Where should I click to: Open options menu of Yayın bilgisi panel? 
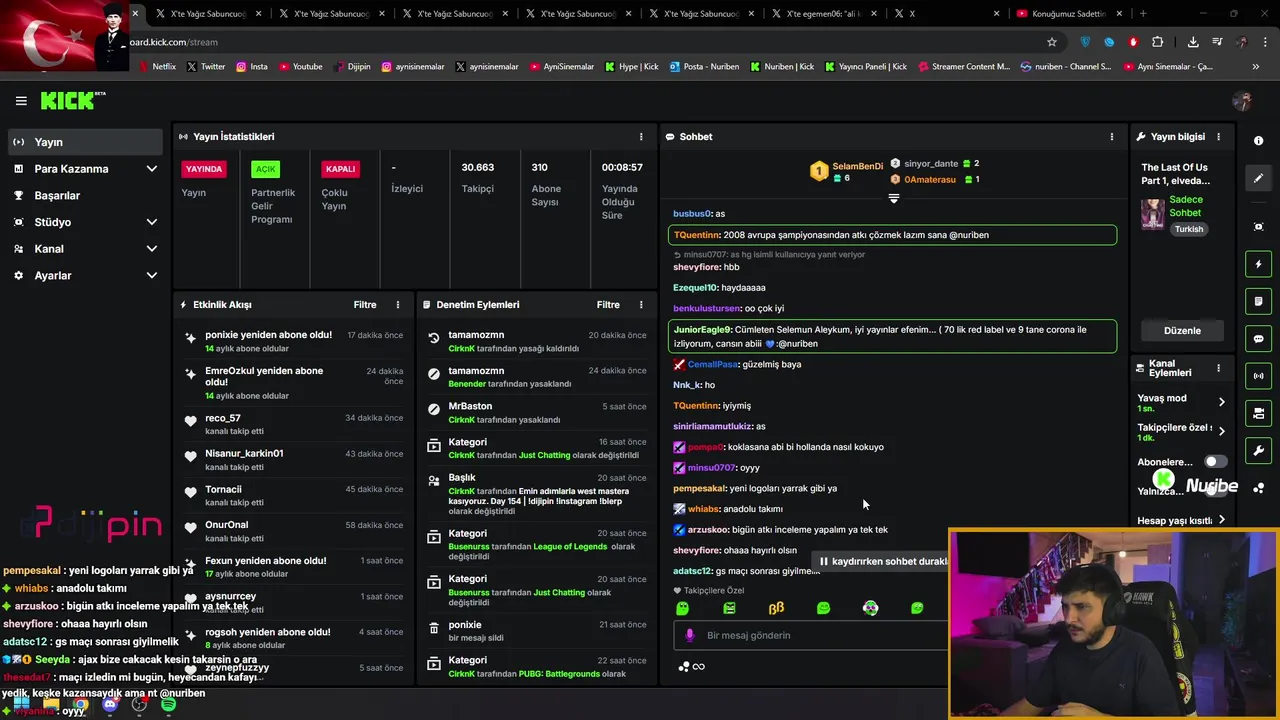[x=1218, y=137]
